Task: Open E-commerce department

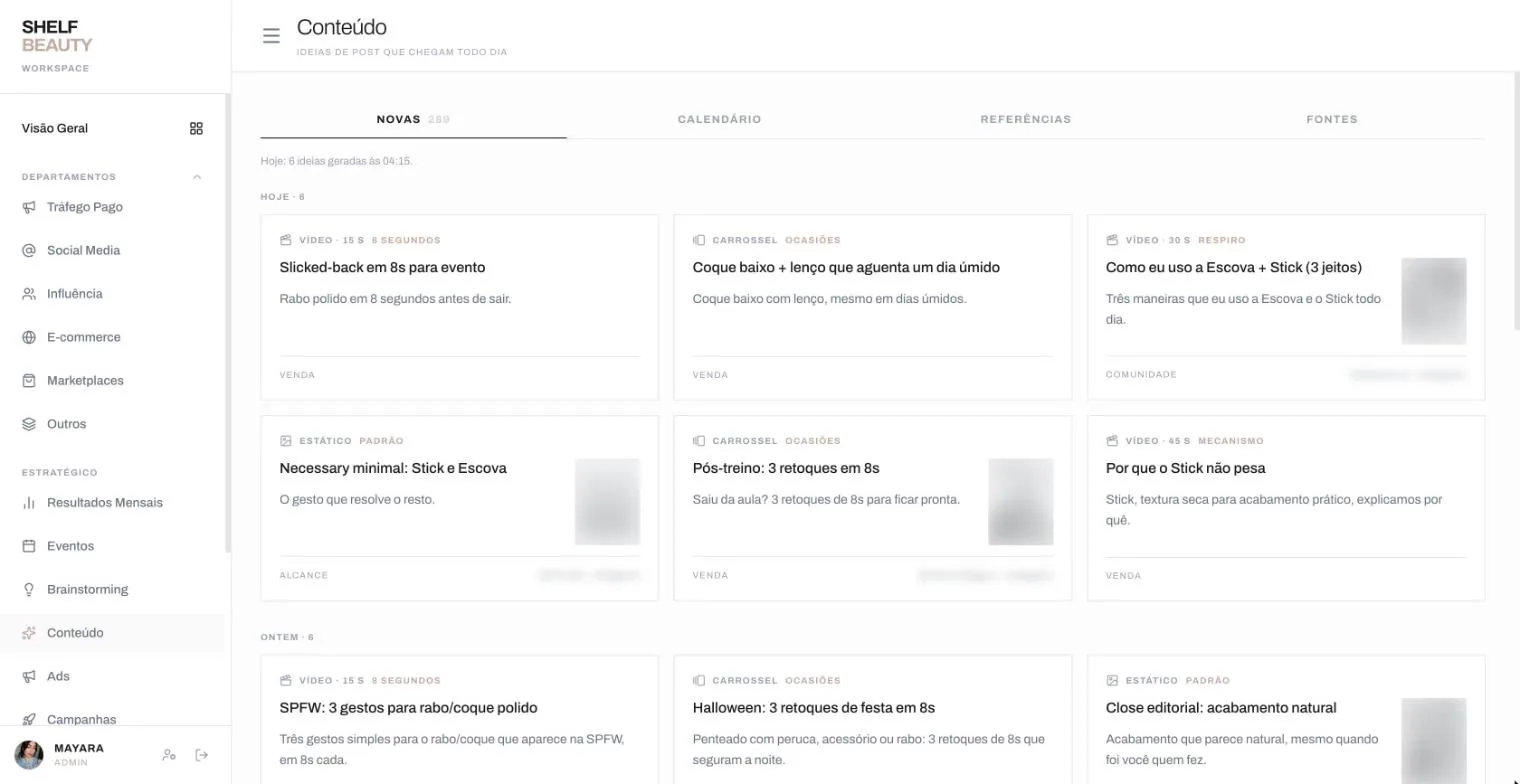Action: point(112,337)
